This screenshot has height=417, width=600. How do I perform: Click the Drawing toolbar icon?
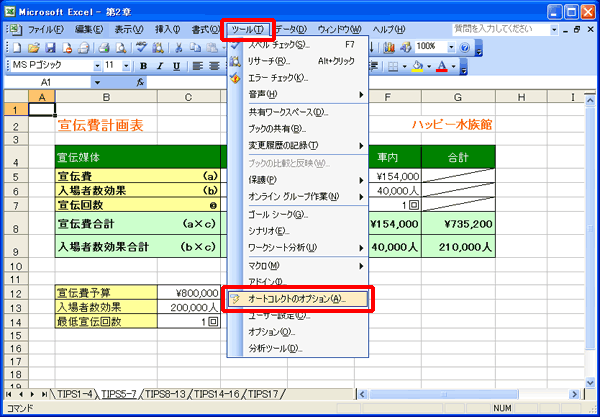pos(405,47)
